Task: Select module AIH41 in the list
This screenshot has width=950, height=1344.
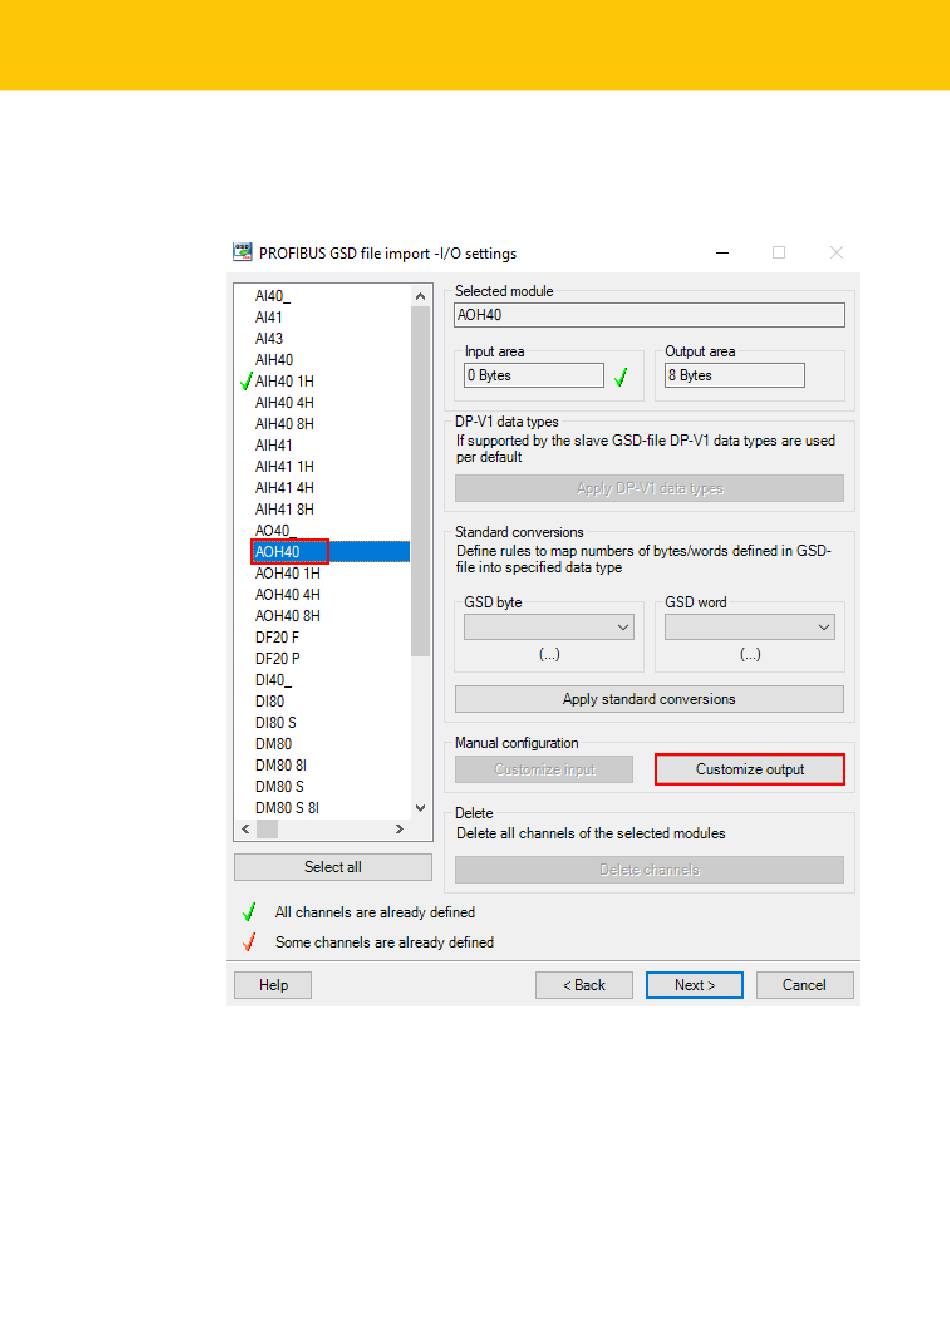Action: pos(274,445)
